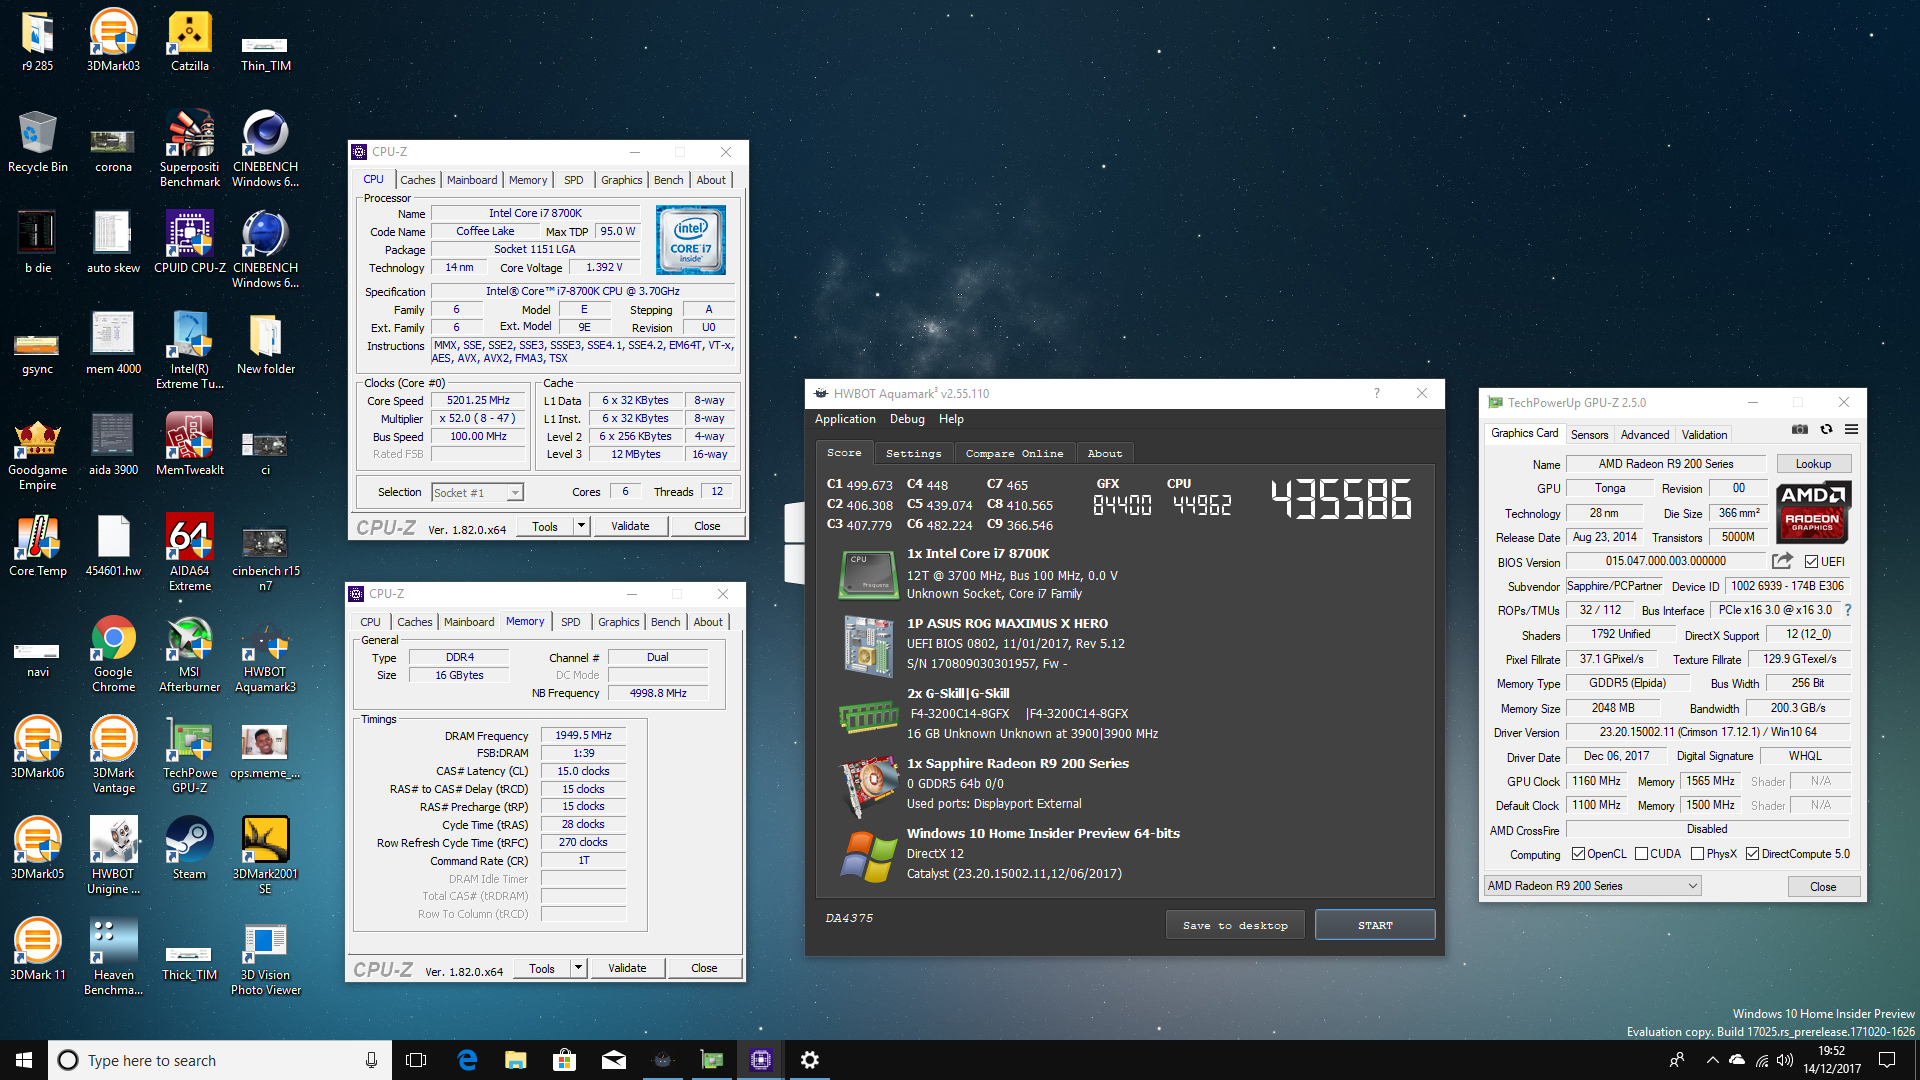Click Close button in lower CPU-Z window
The width and height of the screenshot is (1920, 1080).
[x=704, y=968]
